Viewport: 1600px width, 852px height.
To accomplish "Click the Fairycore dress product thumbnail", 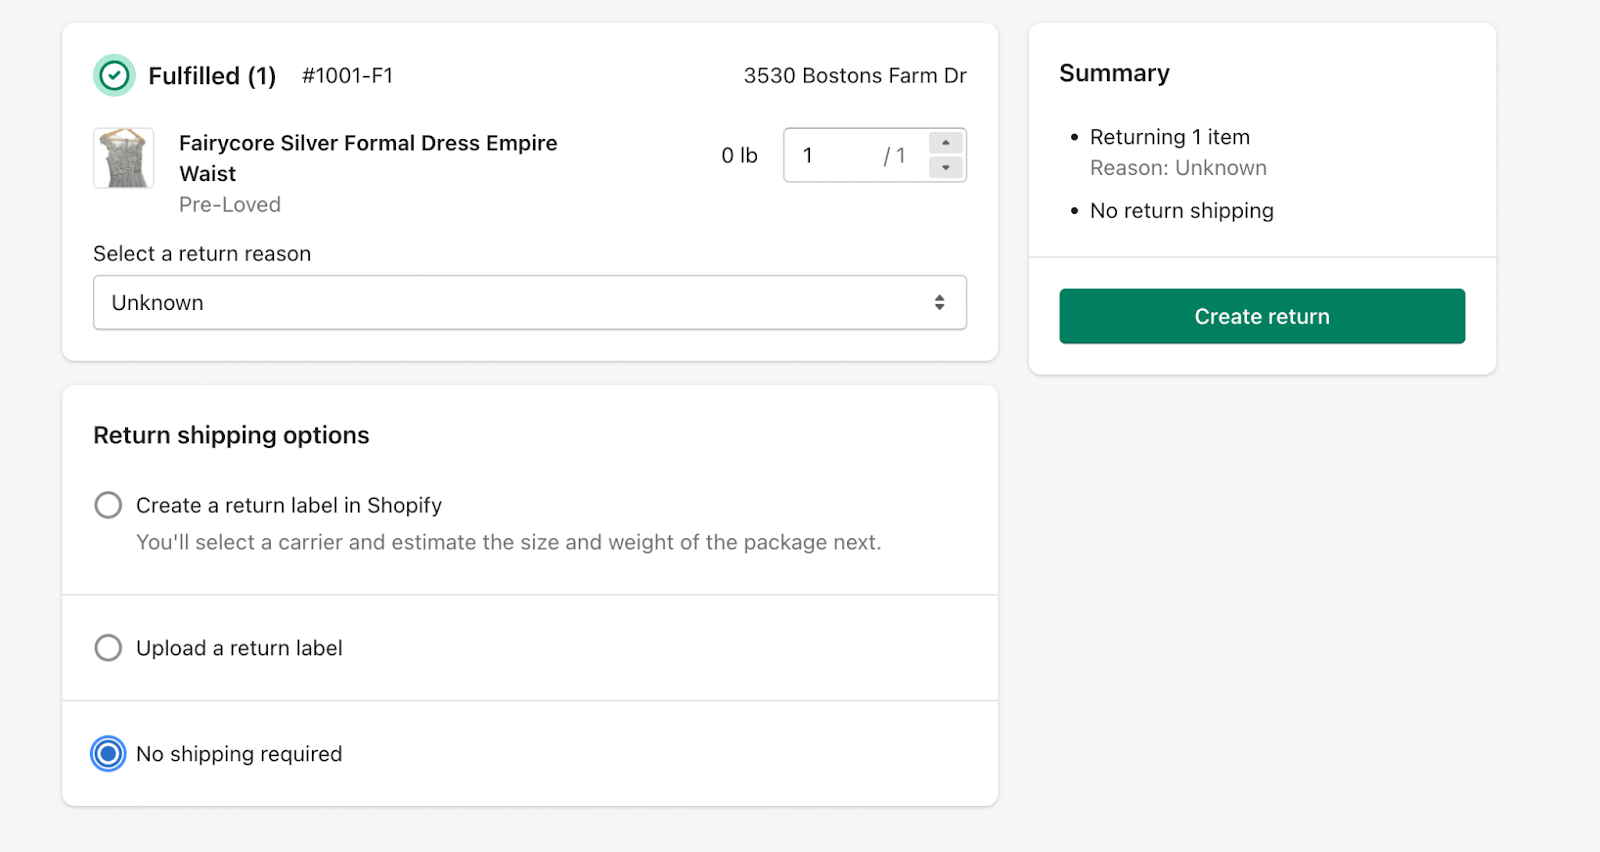I will pyautogui.click(x=124, y=158).
